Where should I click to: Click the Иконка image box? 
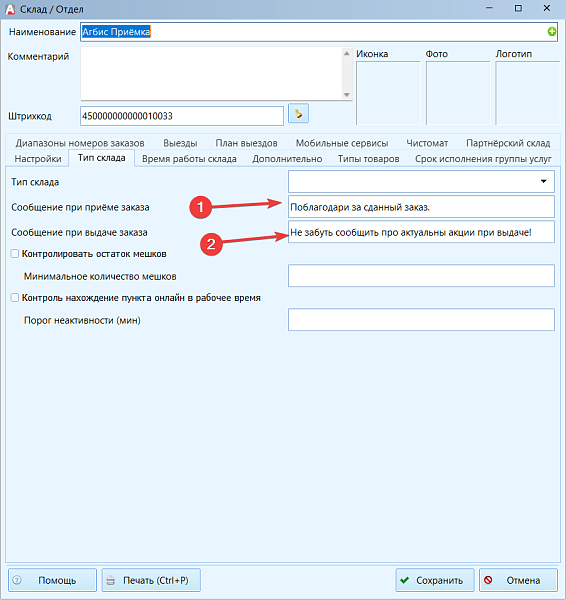coord(388,93)
